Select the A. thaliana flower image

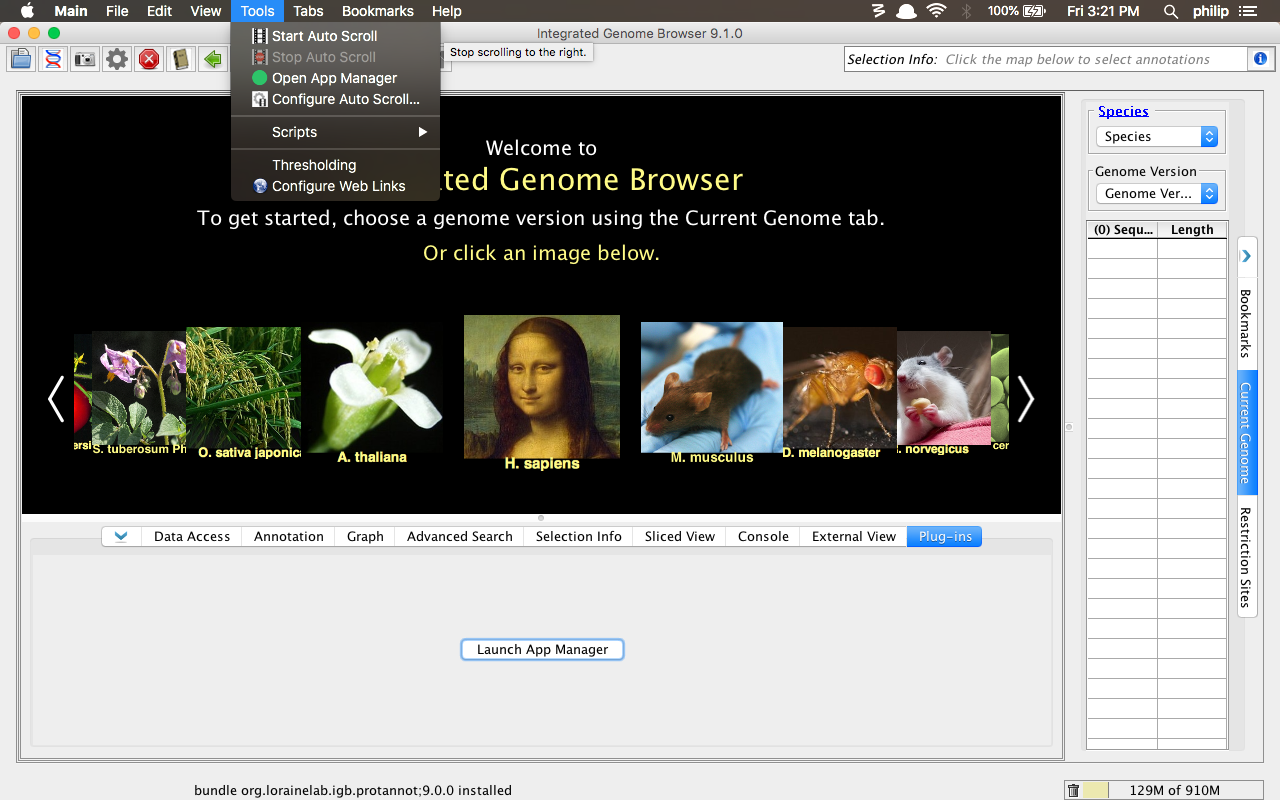tap(374, 387)
